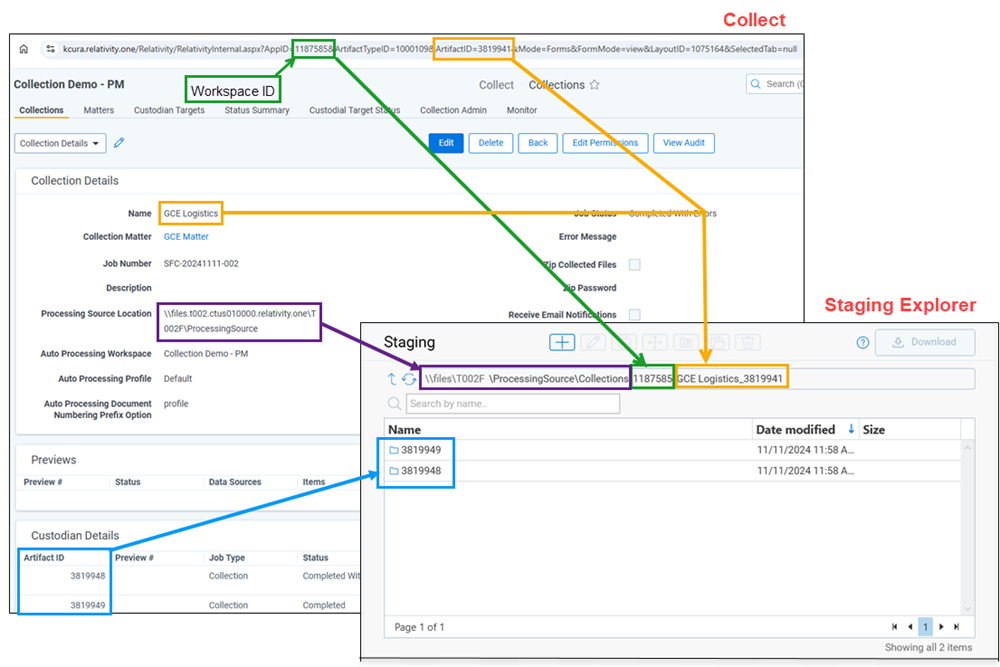This screenshot has width=1000, height=667.
Task: Click the Artifact ID column header
Action: coord(44,557)
